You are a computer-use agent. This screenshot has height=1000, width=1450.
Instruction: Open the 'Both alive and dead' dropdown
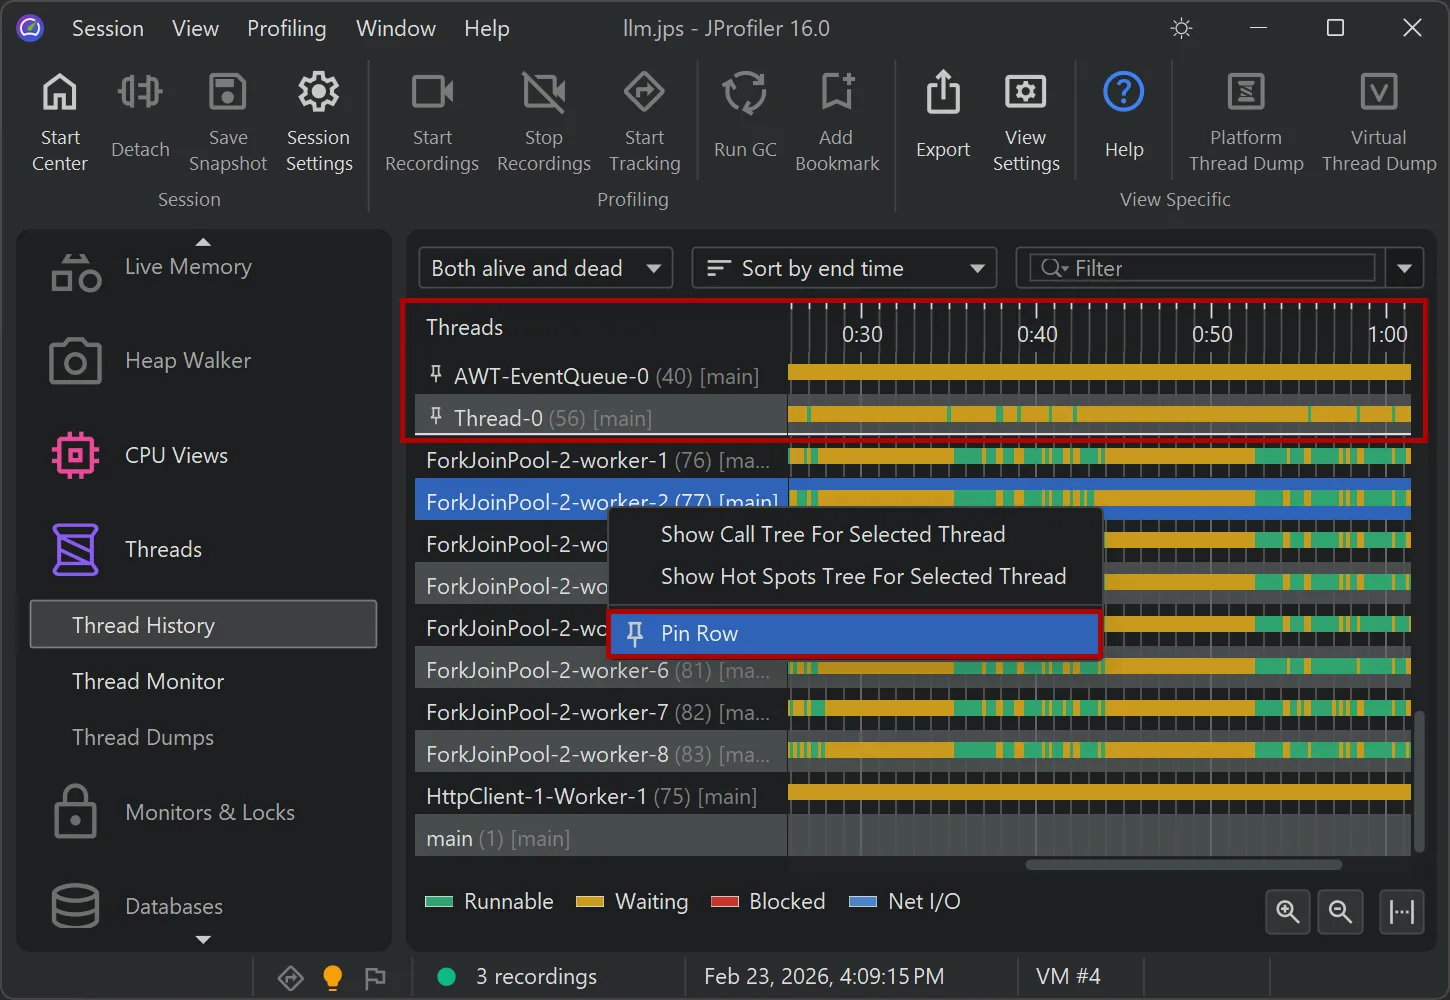tap(545, 267)
